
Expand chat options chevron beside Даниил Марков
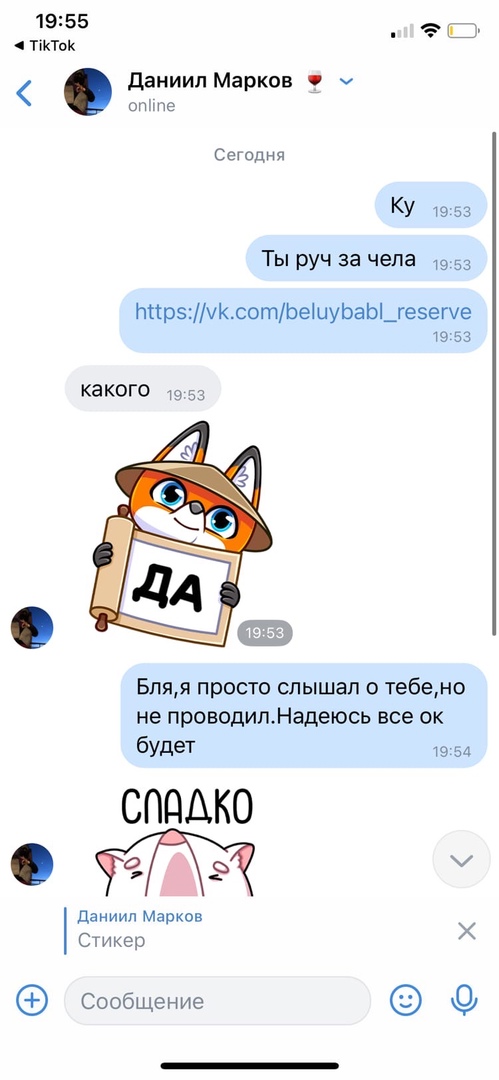tap(346, 81)
